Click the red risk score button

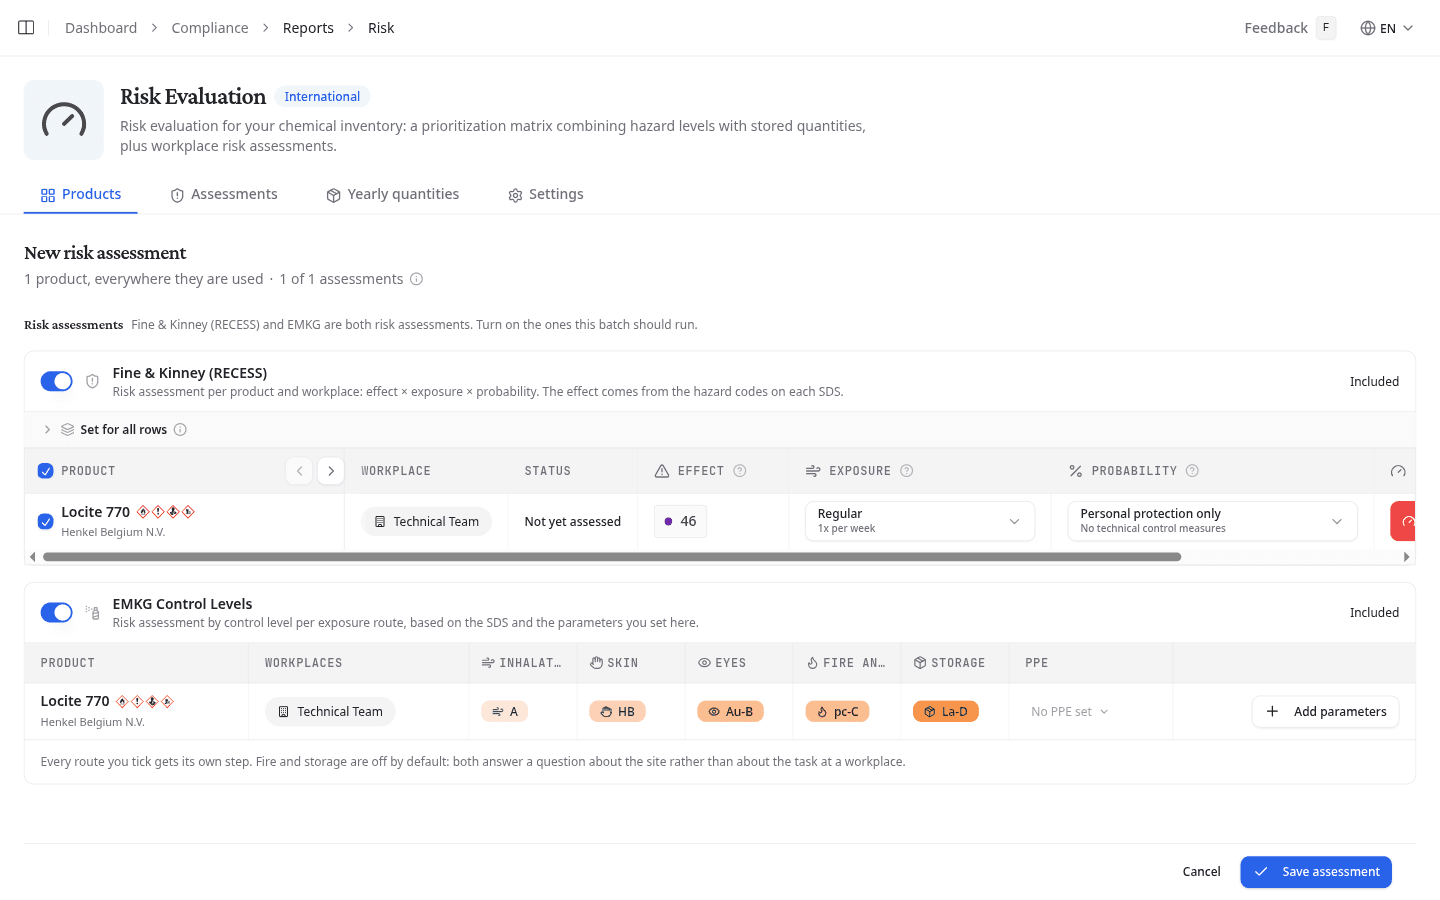click(x=1403, y=521)
